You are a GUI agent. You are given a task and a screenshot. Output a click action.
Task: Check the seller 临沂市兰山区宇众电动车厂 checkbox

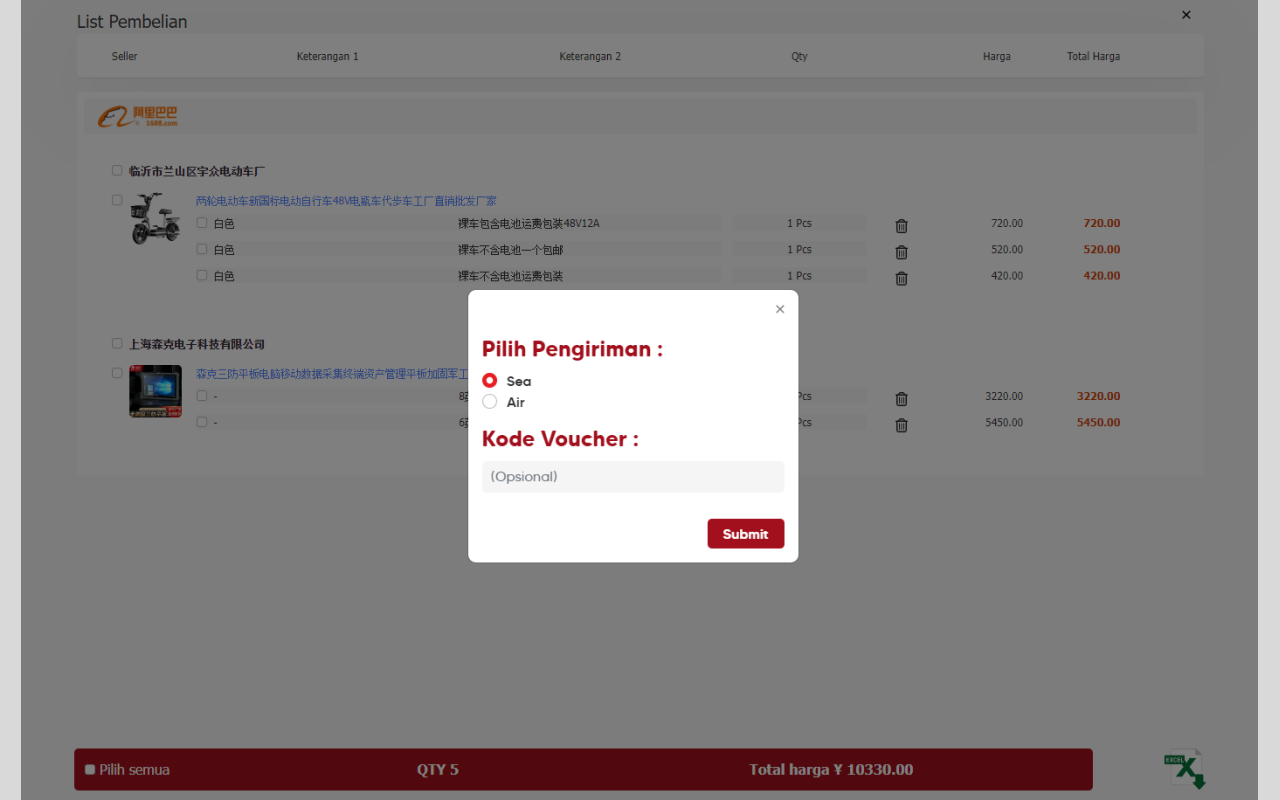(117, 170)
